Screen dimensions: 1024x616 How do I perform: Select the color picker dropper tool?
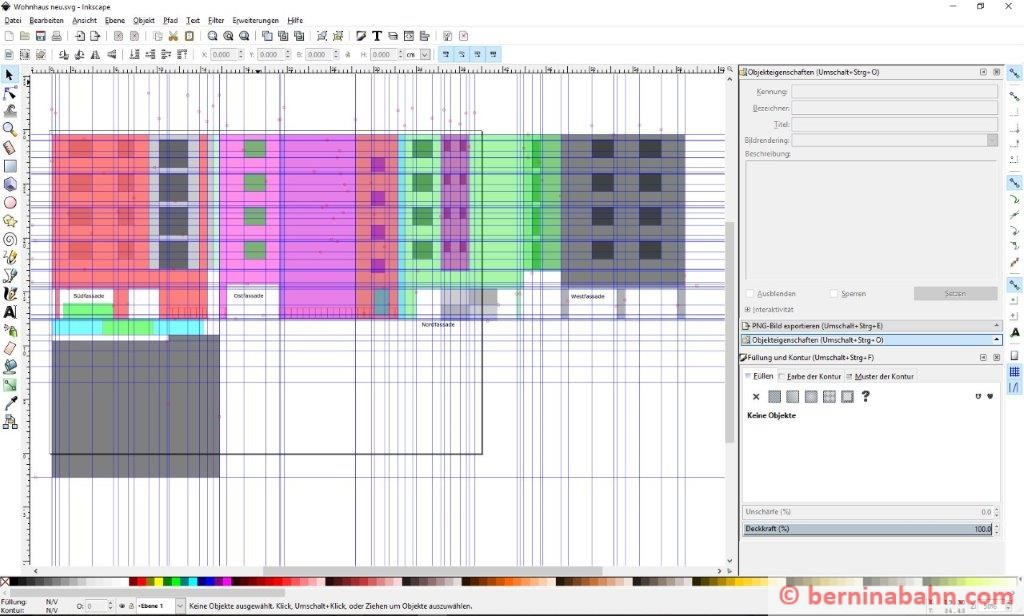(x=10, y=403)
